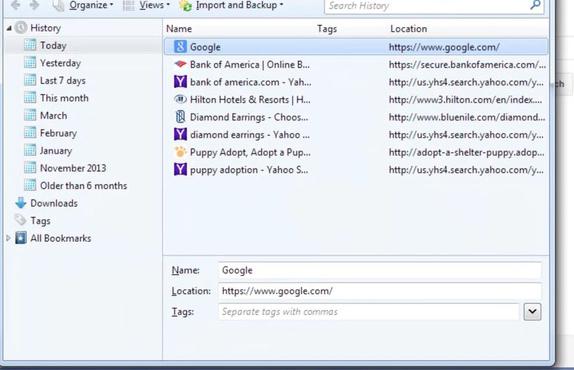This screenshot has width=574, height=370.
Task: Click the calendar icon beside Today
Action: point(30,45)
